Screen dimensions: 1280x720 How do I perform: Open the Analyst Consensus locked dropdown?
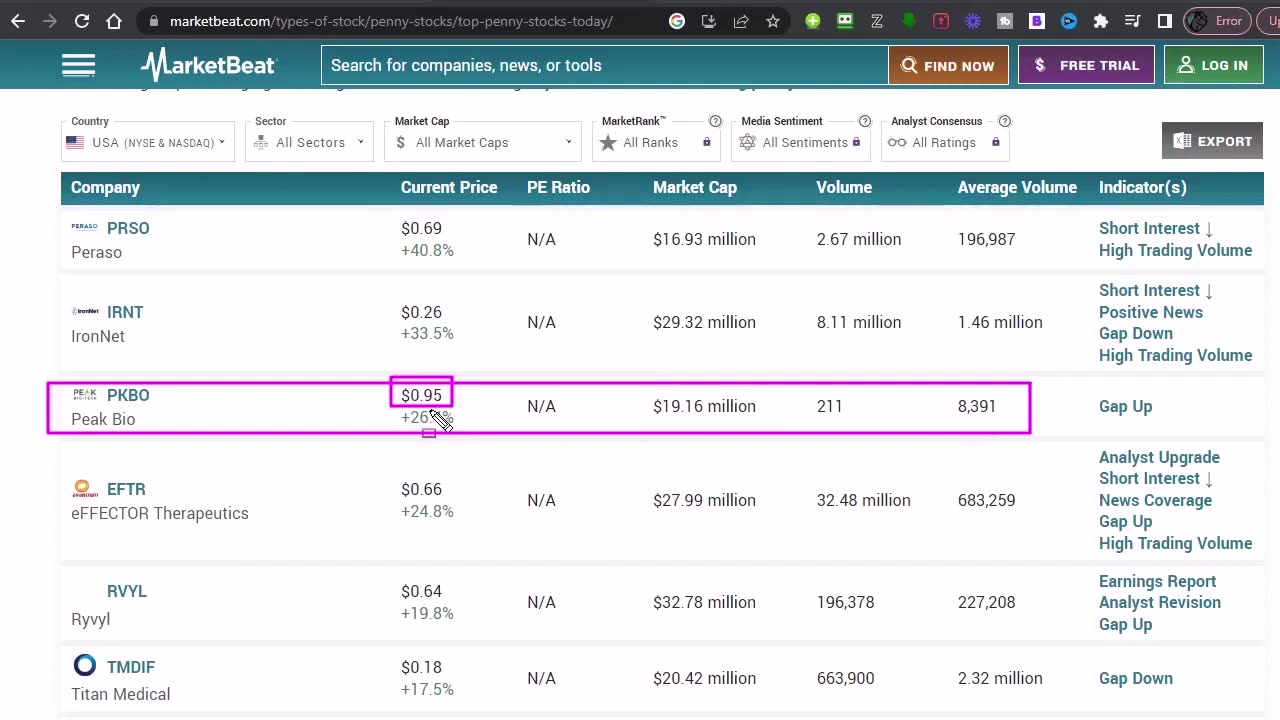[944, 142]
